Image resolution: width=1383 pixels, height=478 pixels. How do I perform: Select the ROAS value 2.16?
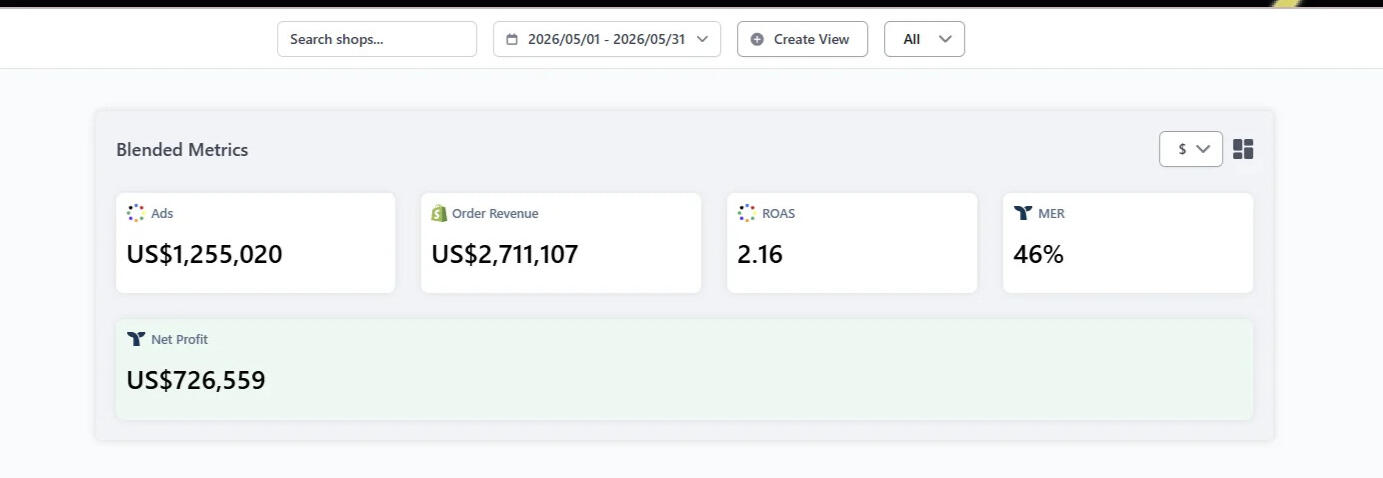coord(760,254)
